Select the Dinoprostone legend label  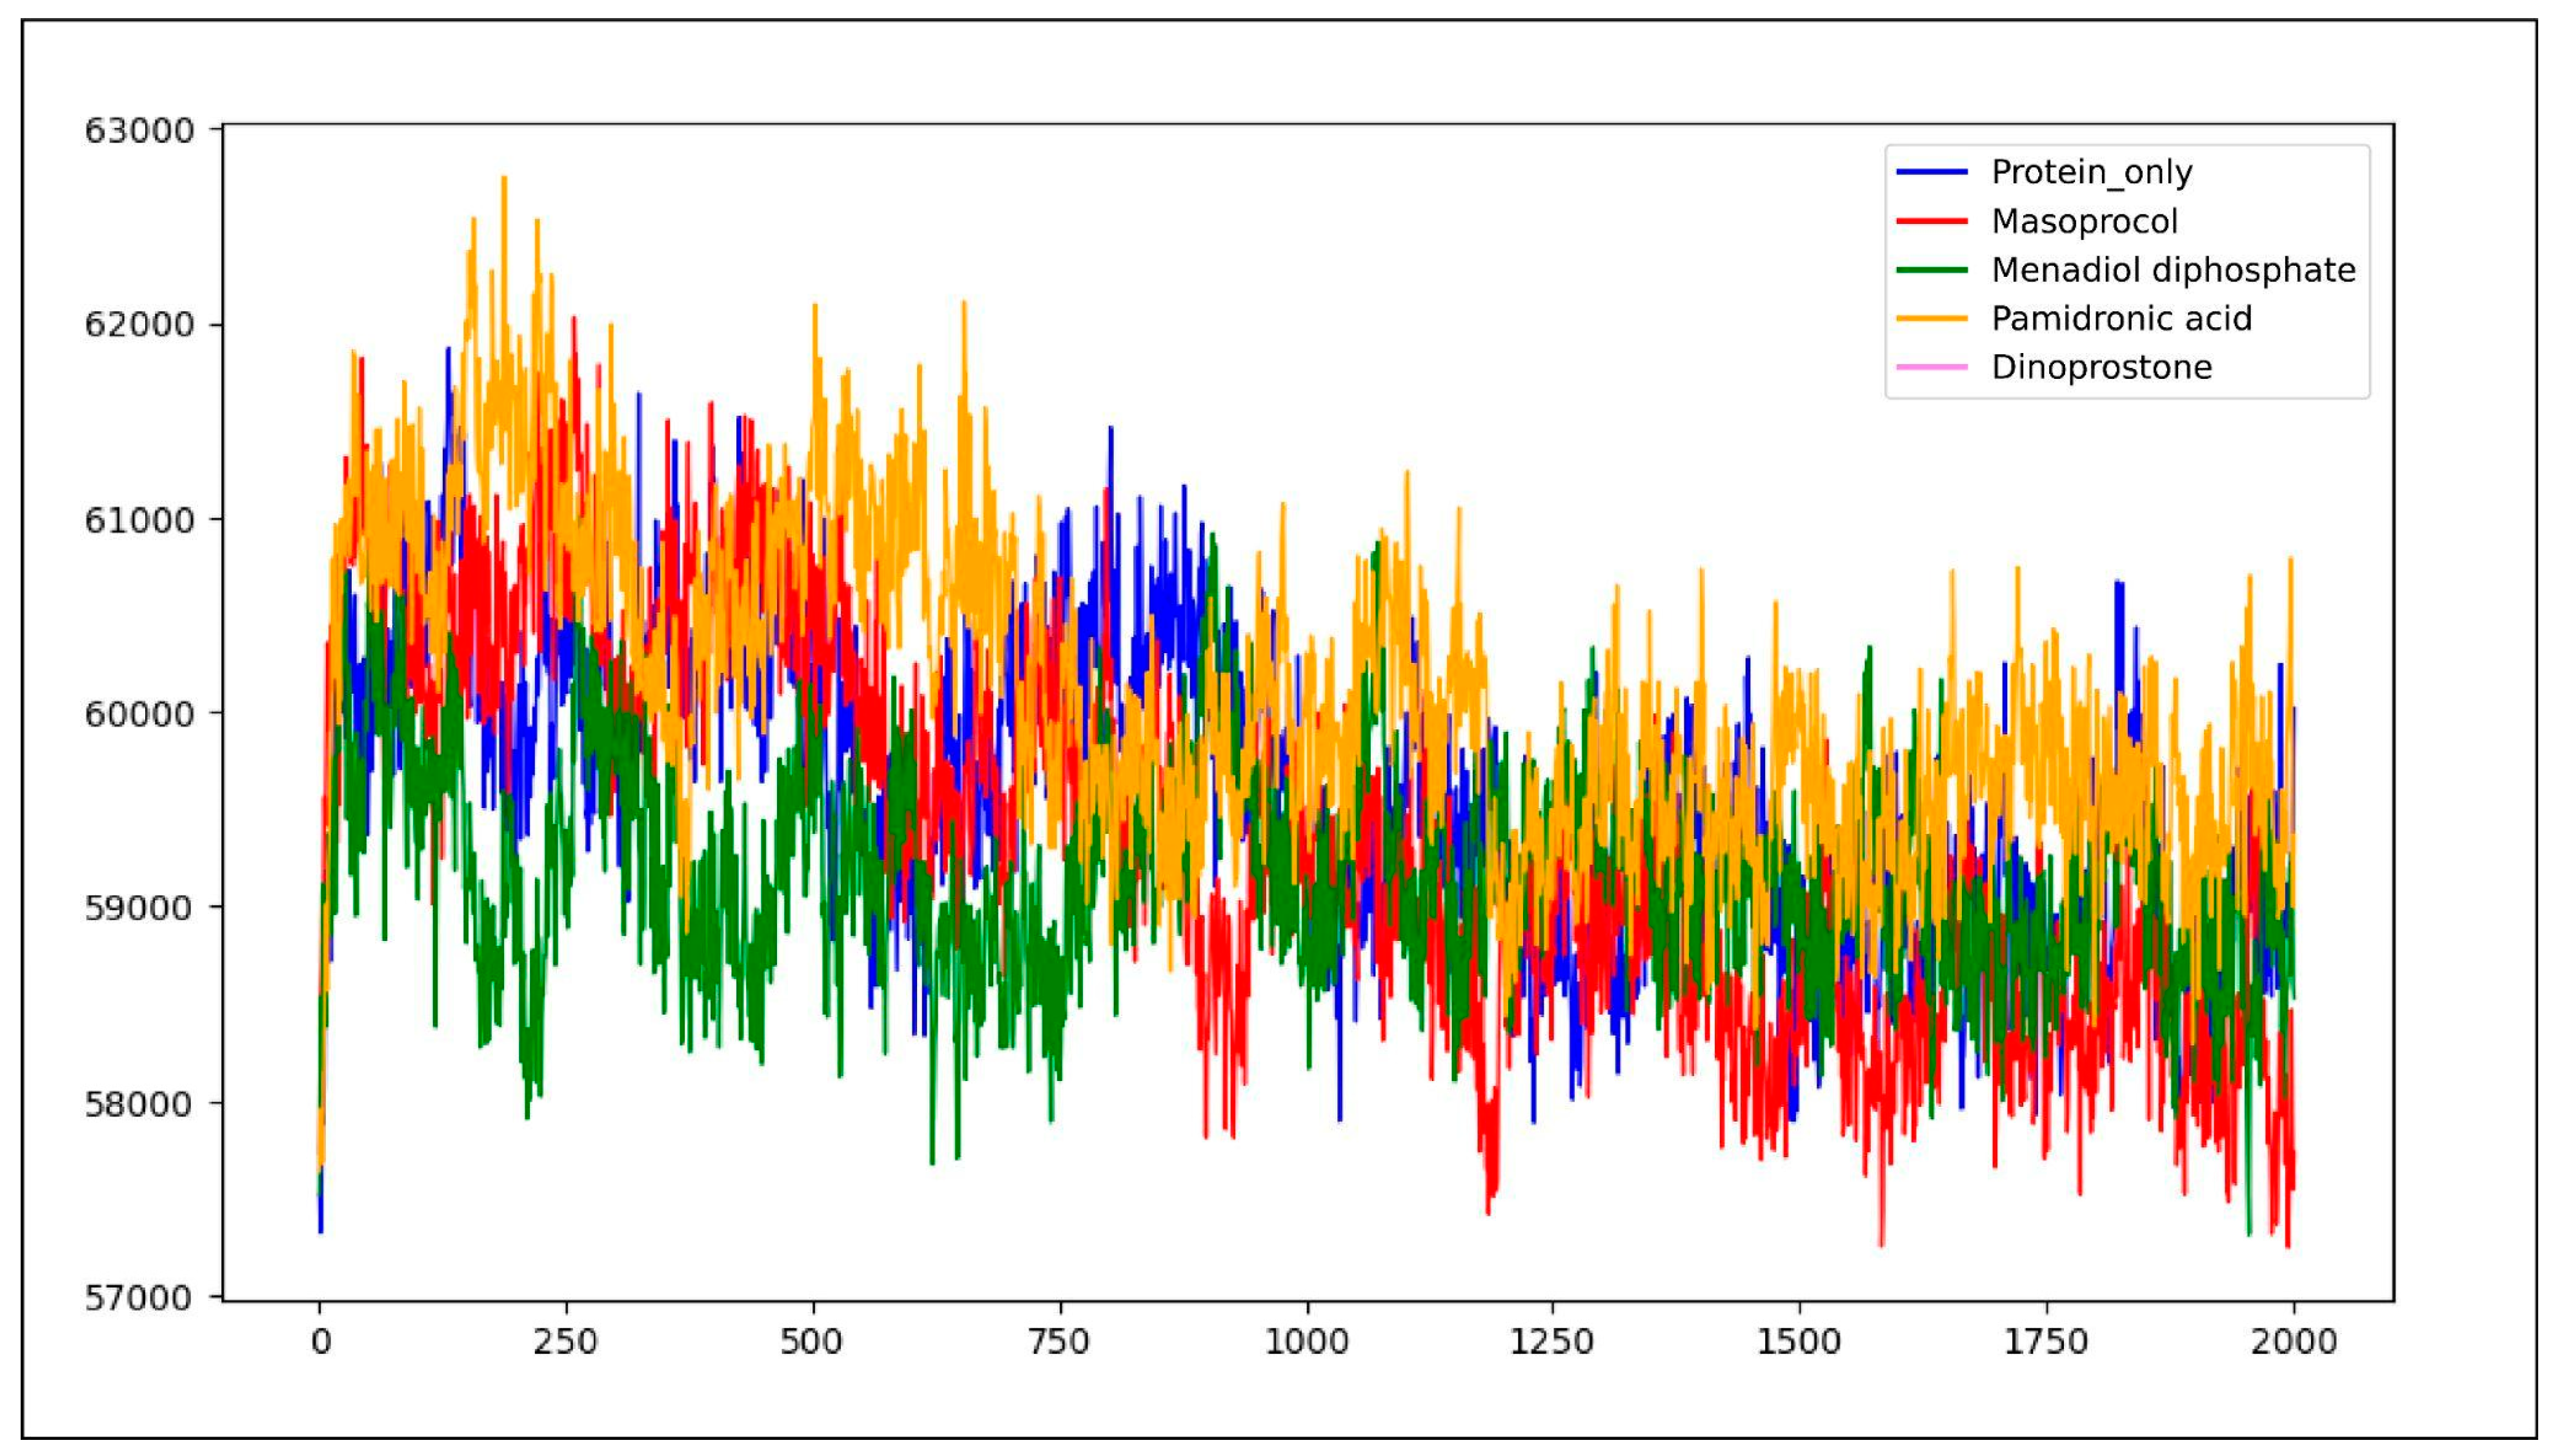2101,367
